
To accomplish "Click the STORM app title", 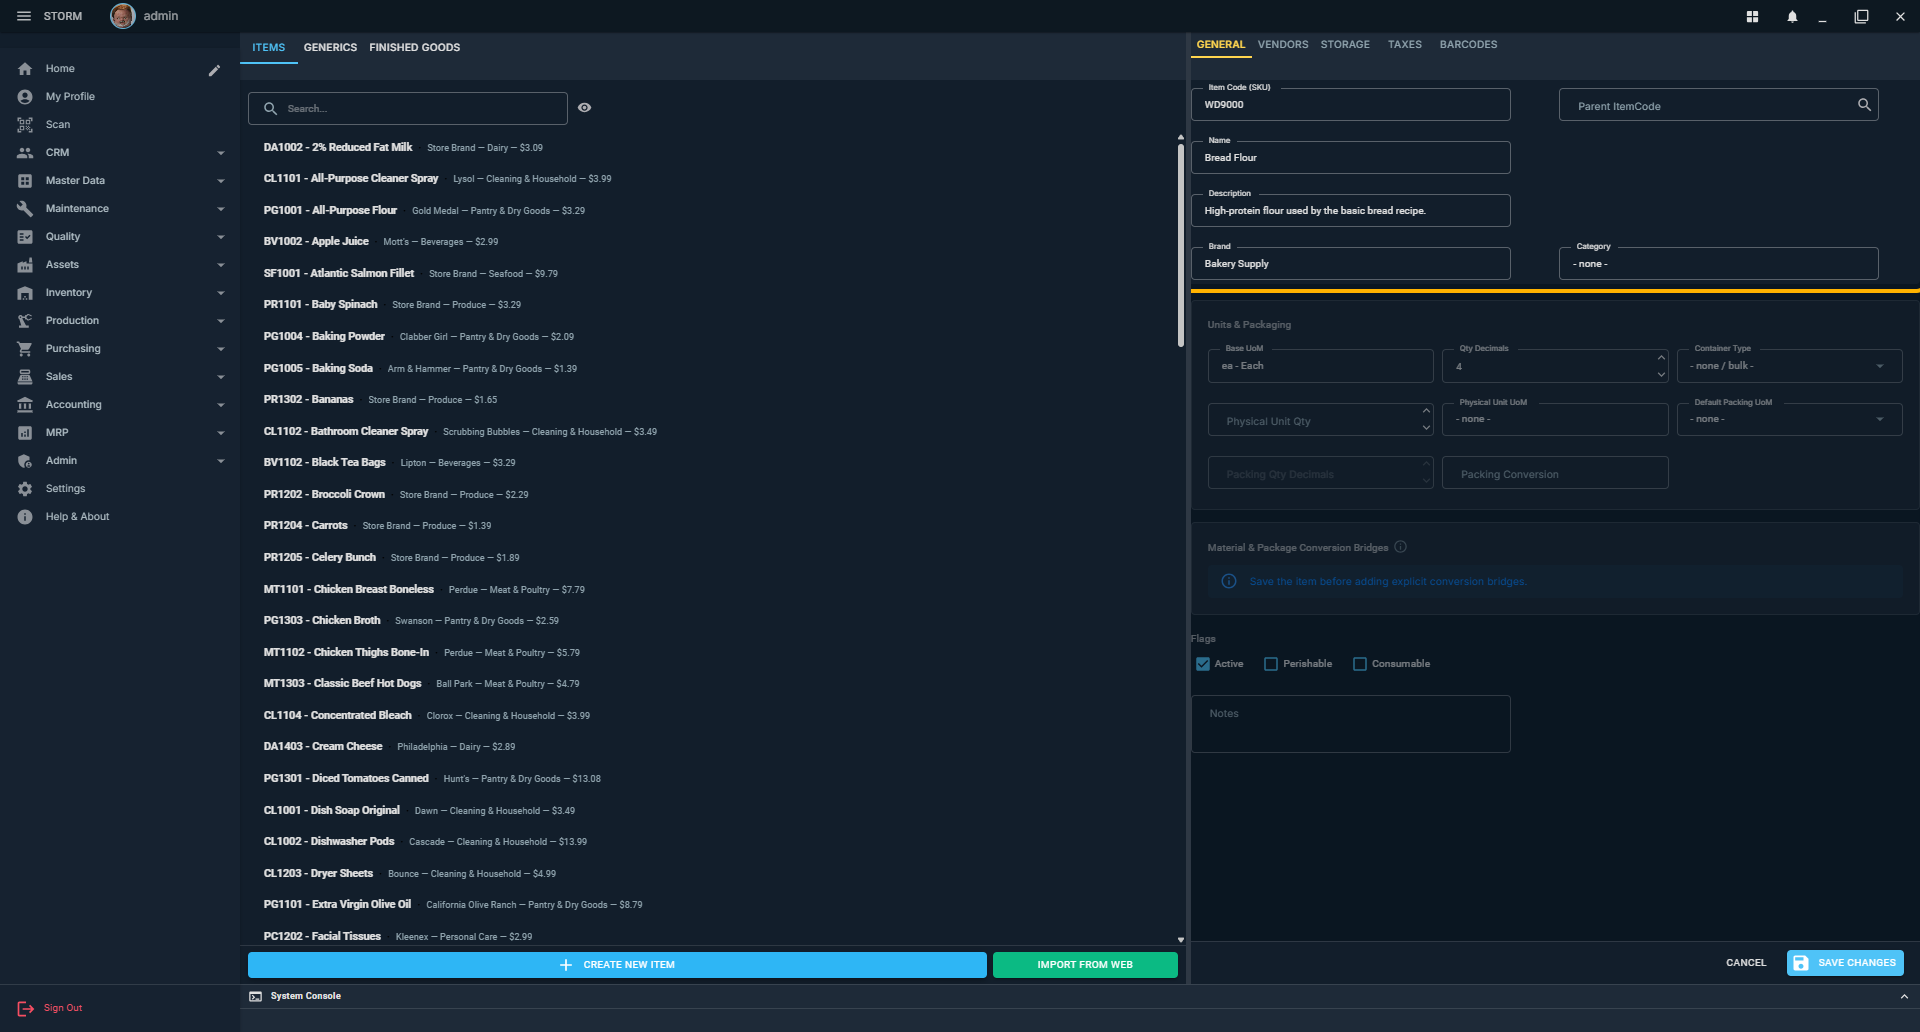I will pyautogui.click(x=63, y=16).
